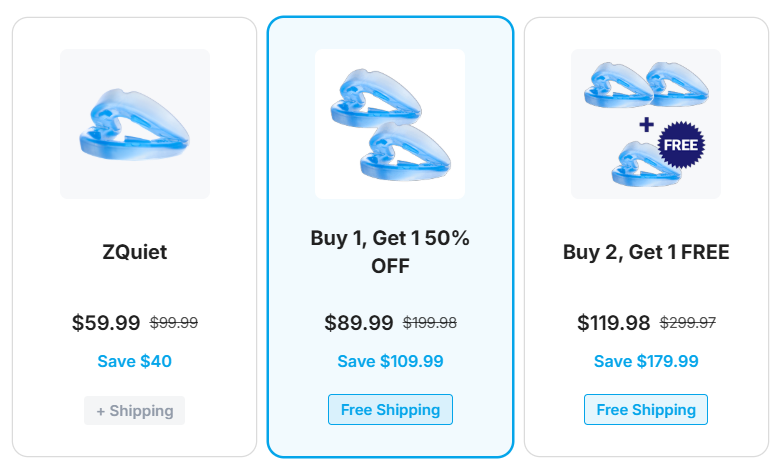Click the single ZQuiet mouthpiece image
This screenshot has width=781, height=472.
(x=135, y=124)
